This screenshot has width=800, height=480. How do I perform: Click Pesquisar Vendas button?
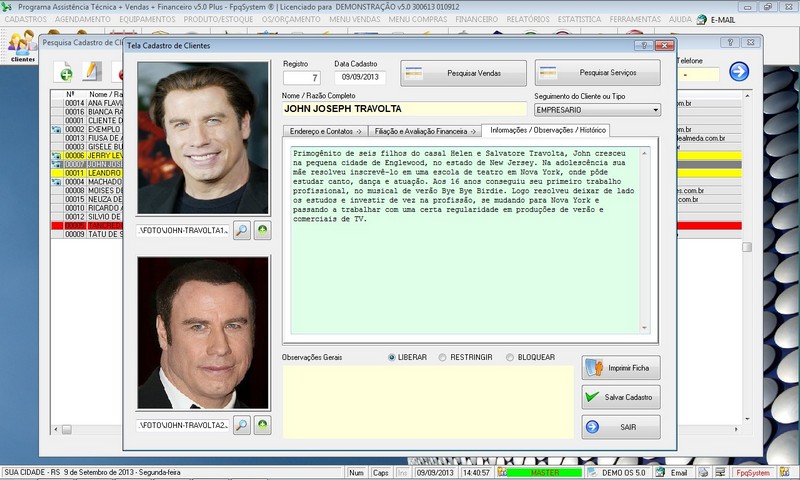coord(463,73)
